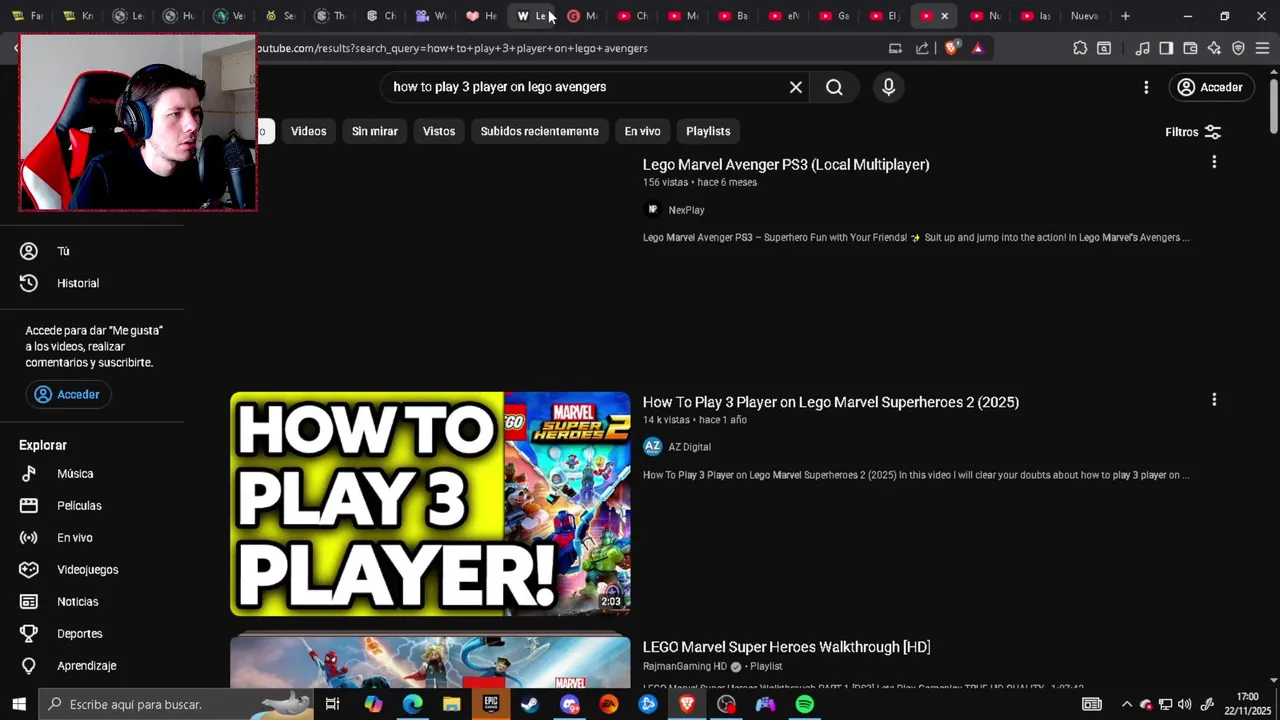Screen dimensions: 1280x720
Task: Open Spotify from the taskbar
Action: pyautogui.click(x=805, y=704)
